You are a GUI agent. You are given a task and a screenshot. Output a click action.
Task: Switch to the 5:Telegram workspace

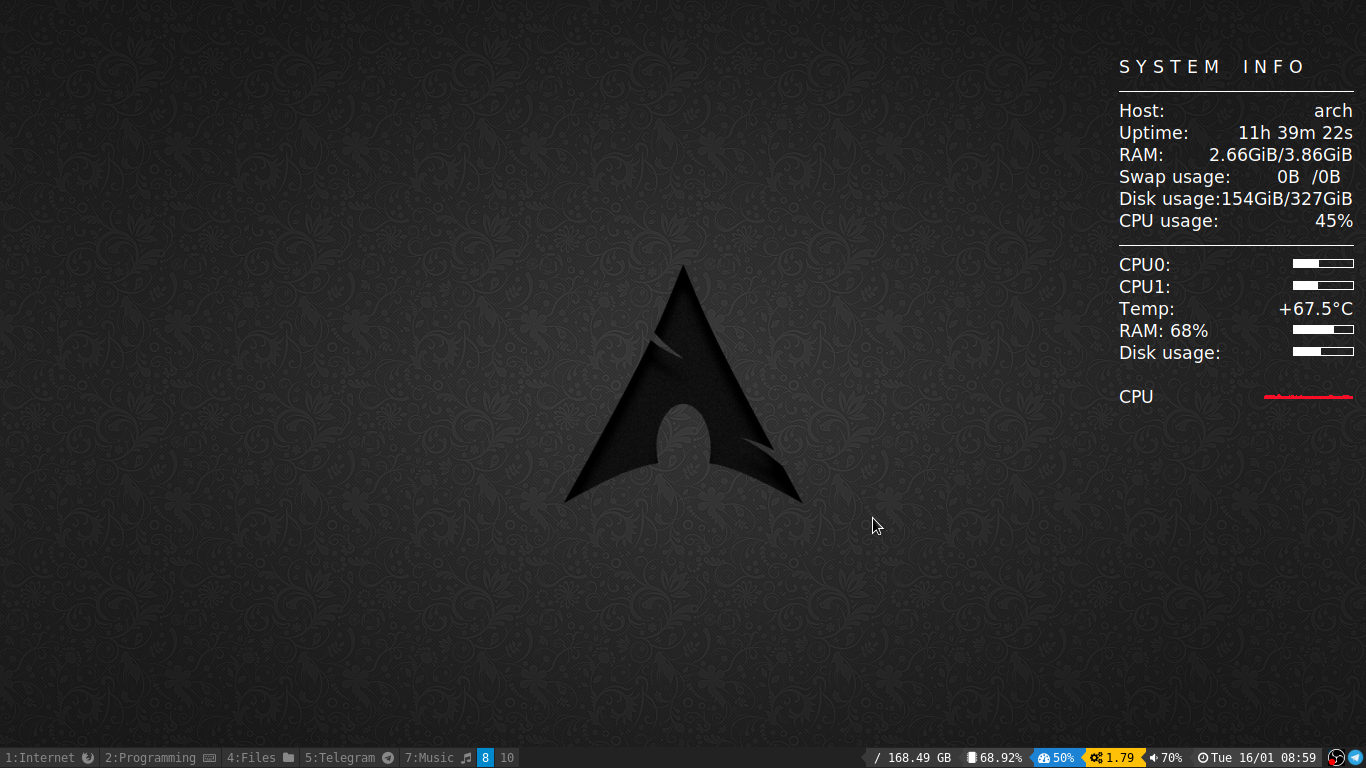(340, 757)
